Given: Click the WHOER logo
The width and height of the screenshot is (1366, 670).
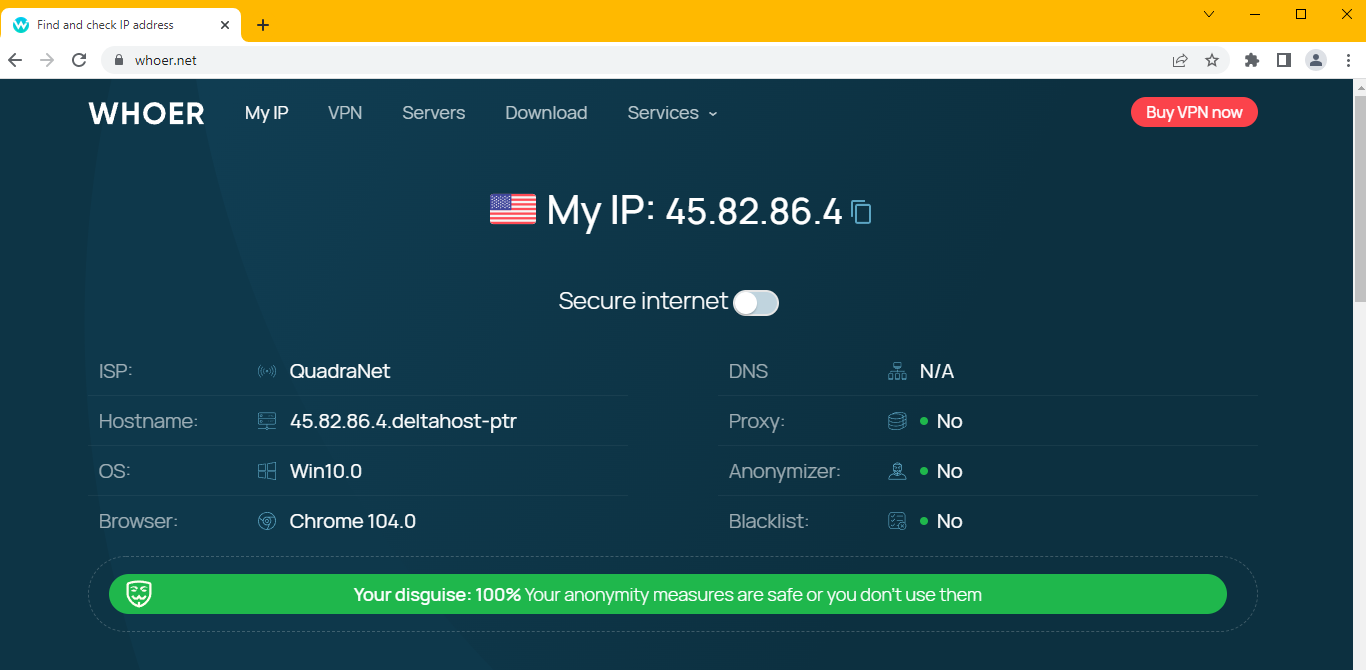Looking at the screenshot, I should [x=146, y=113].
